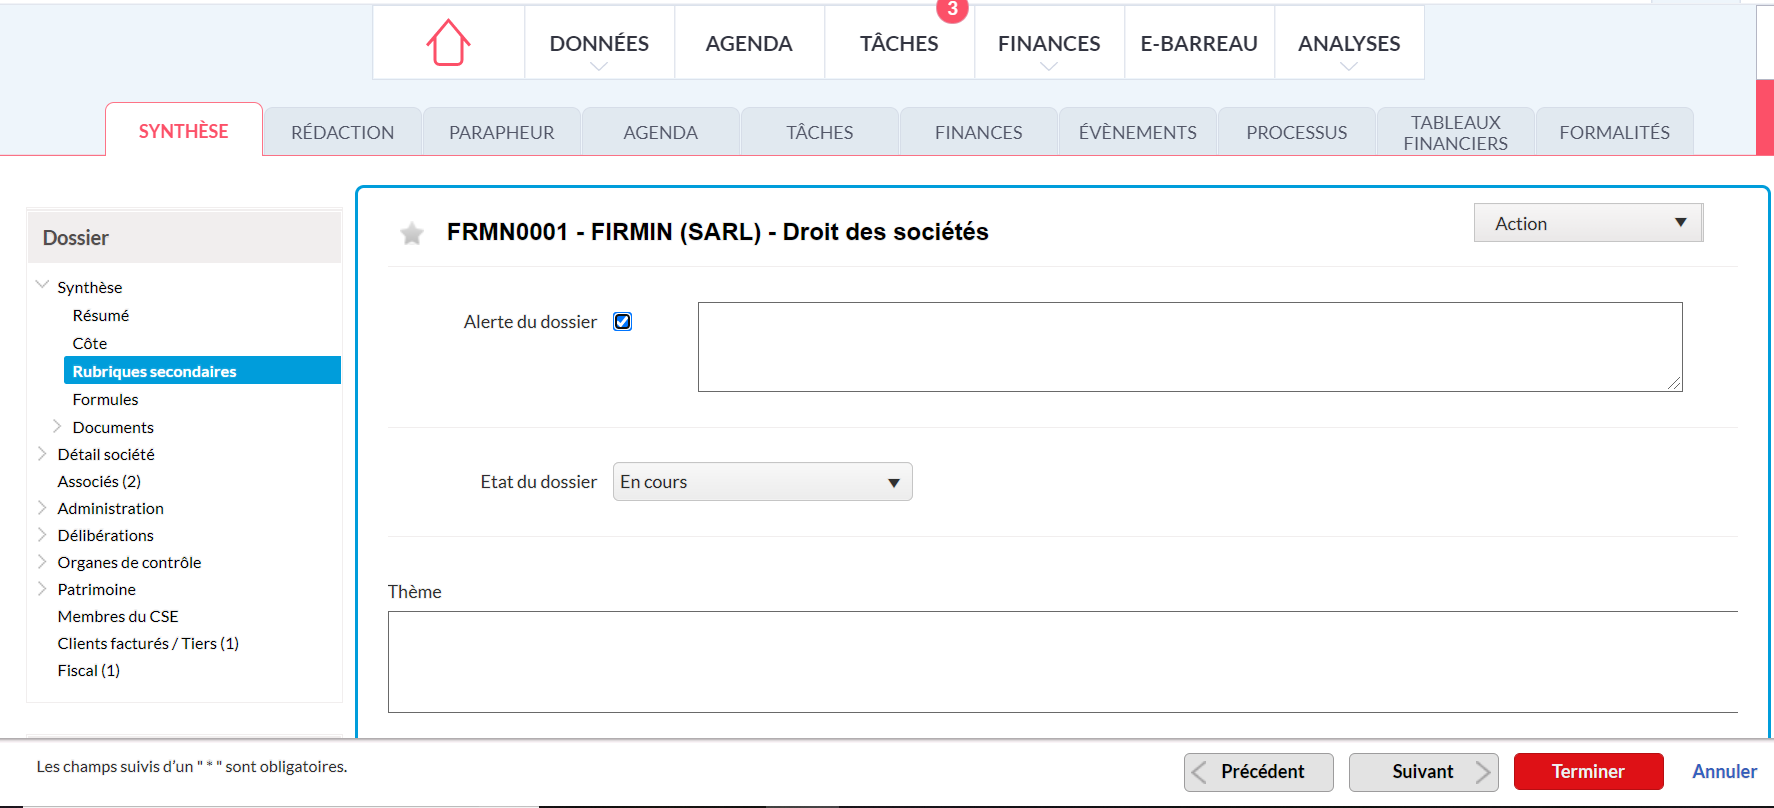Image resolution: width=1774 pixels, height=808 pixels.
Task: Open the AGENDA top menu
Action: pos(749,43)
